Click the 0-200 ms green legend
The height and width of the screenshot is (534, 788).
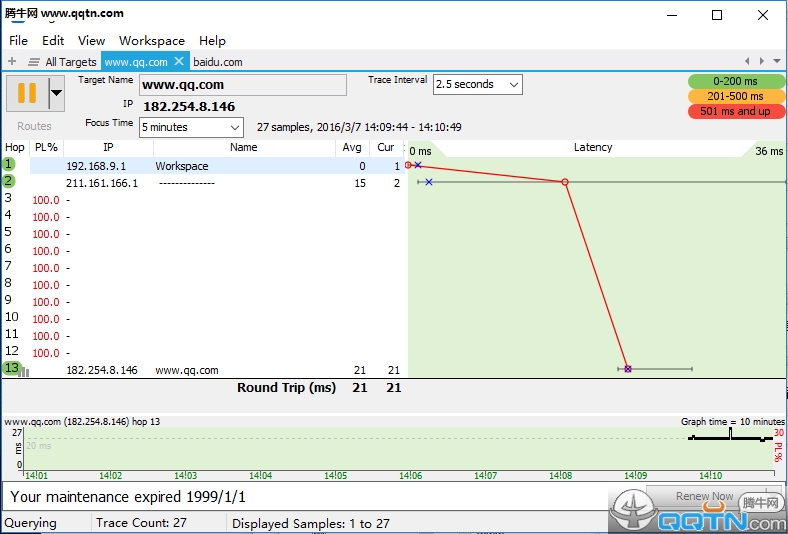[x=736, y=81]
